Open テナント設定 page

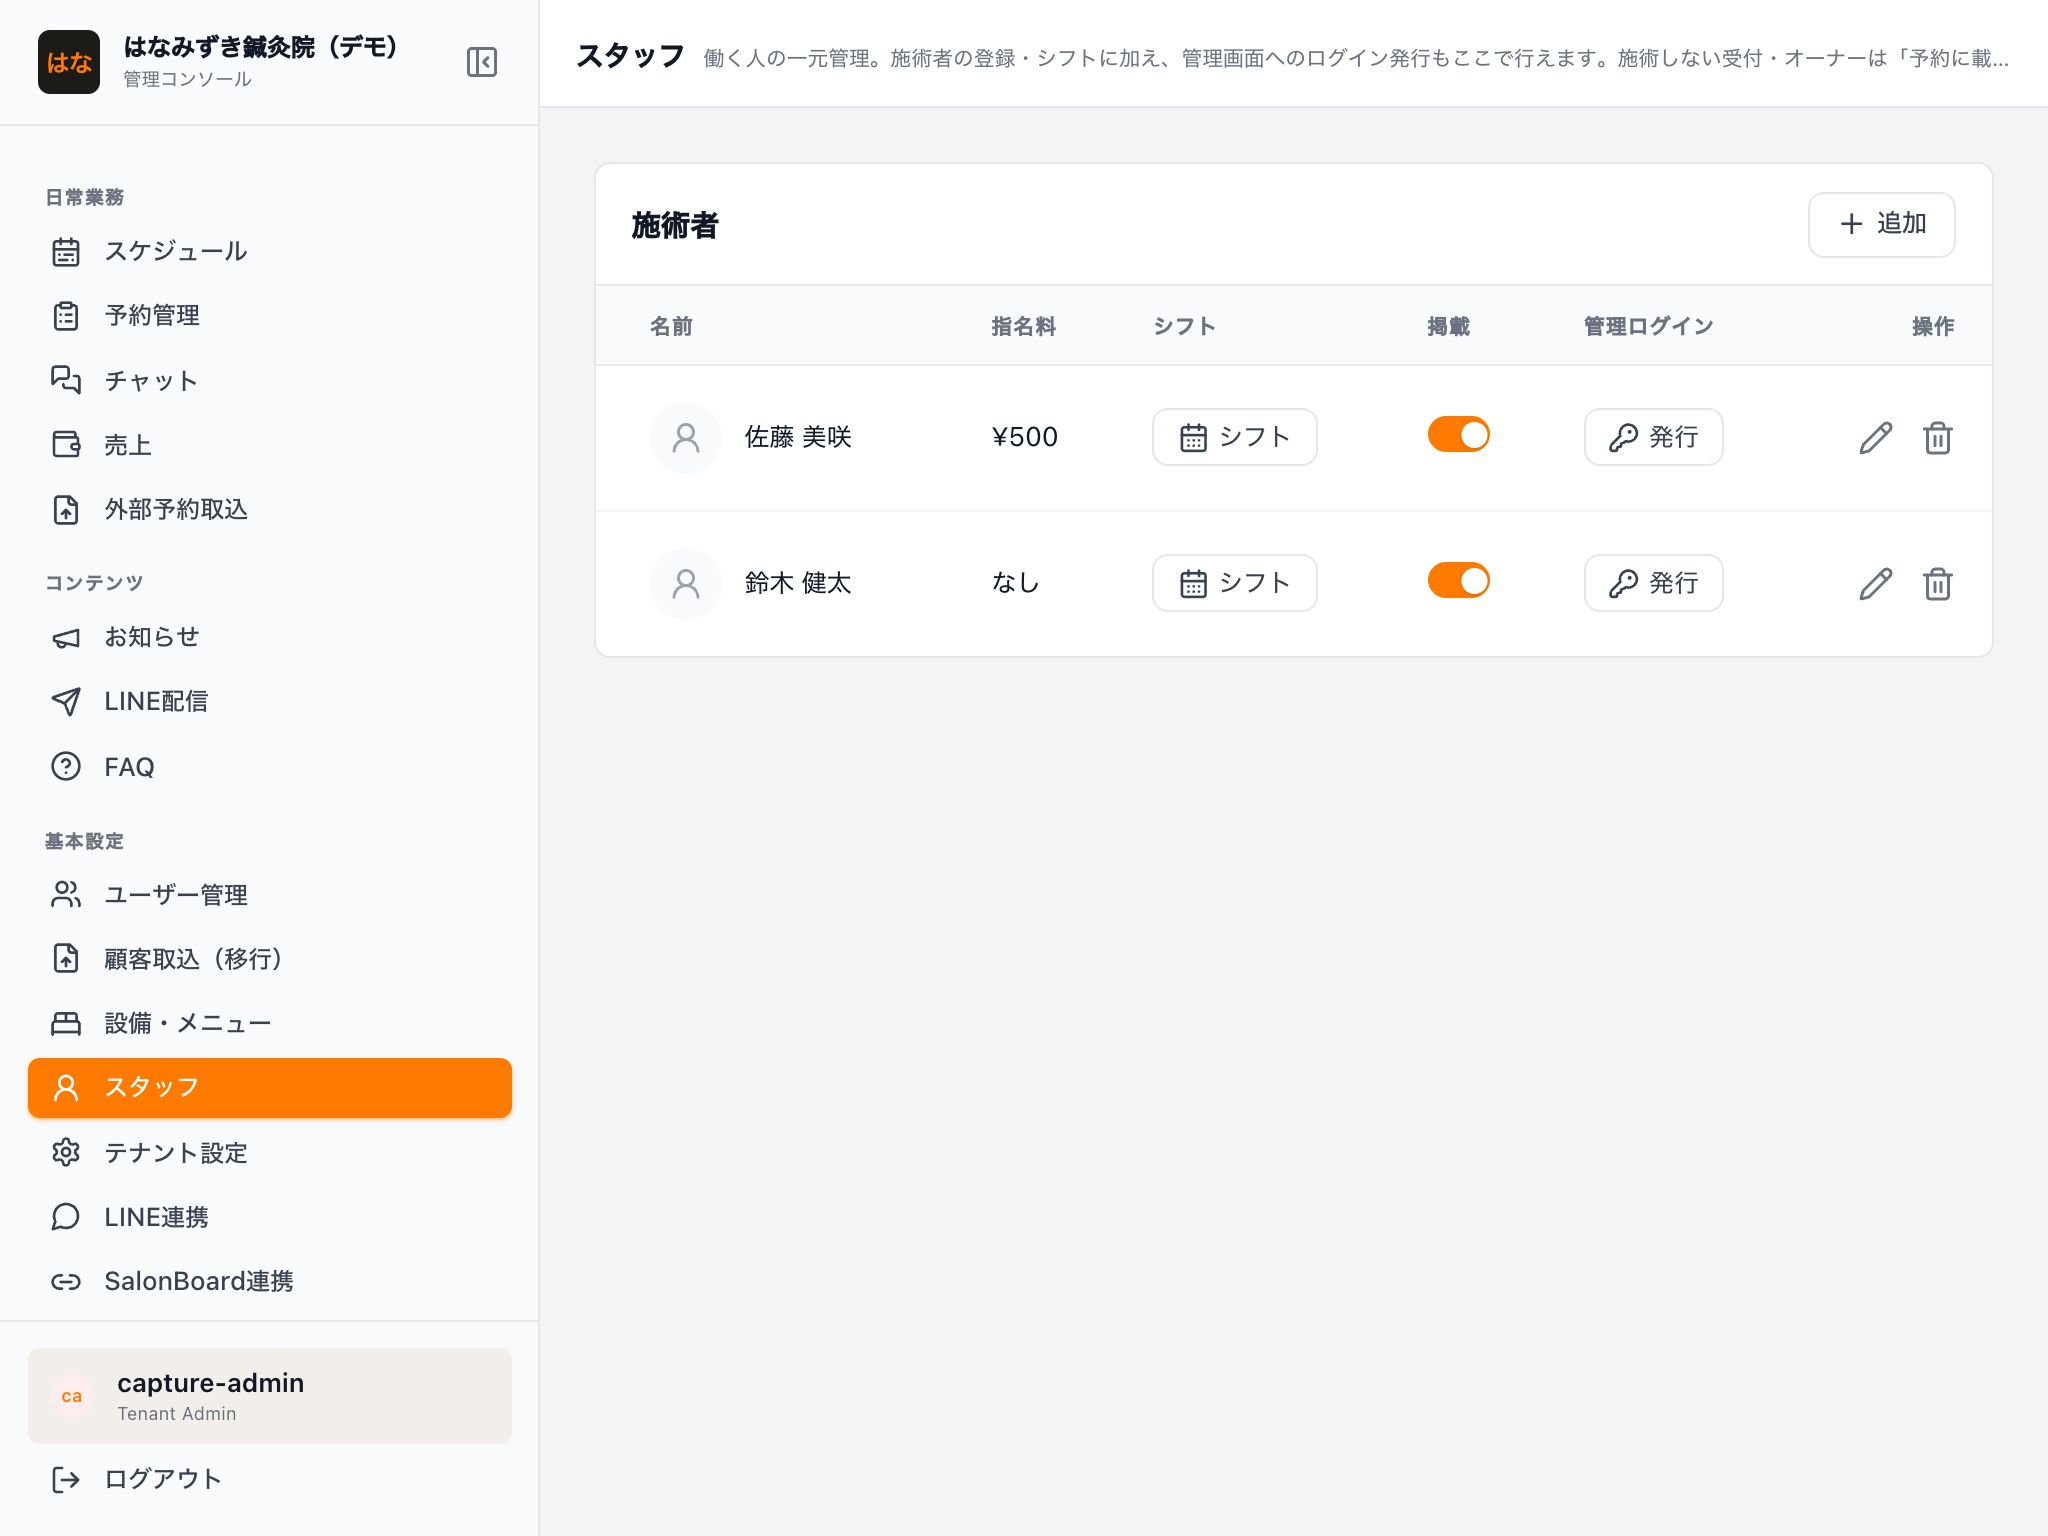click(x=270, y=1152)
